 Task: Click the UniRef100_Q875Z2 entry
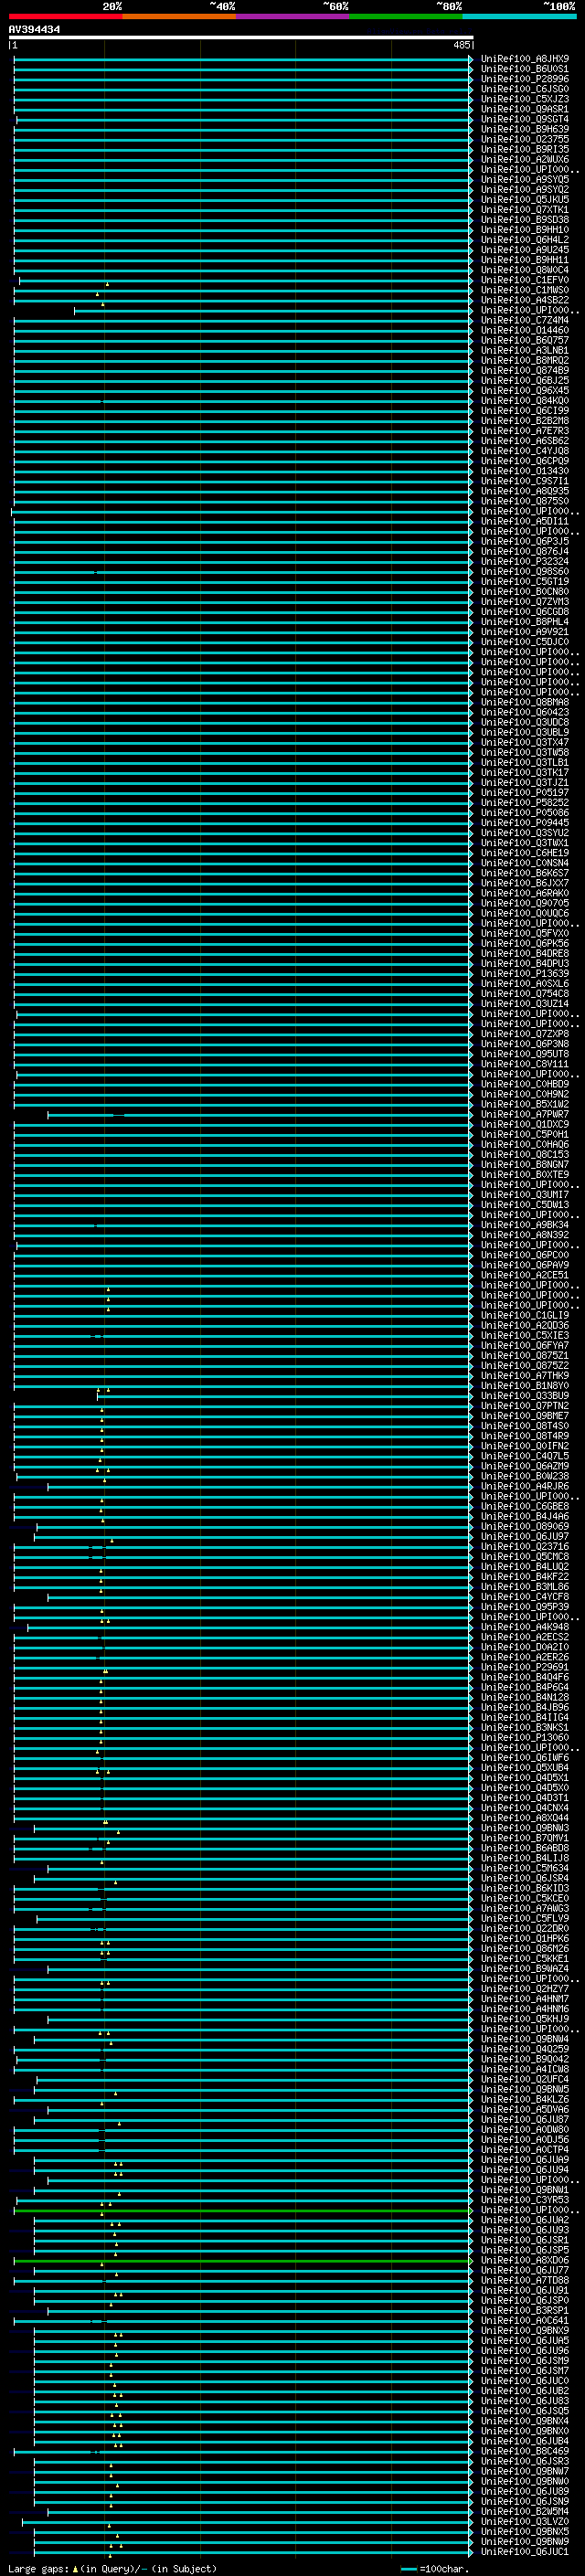tap(525, 1366)
